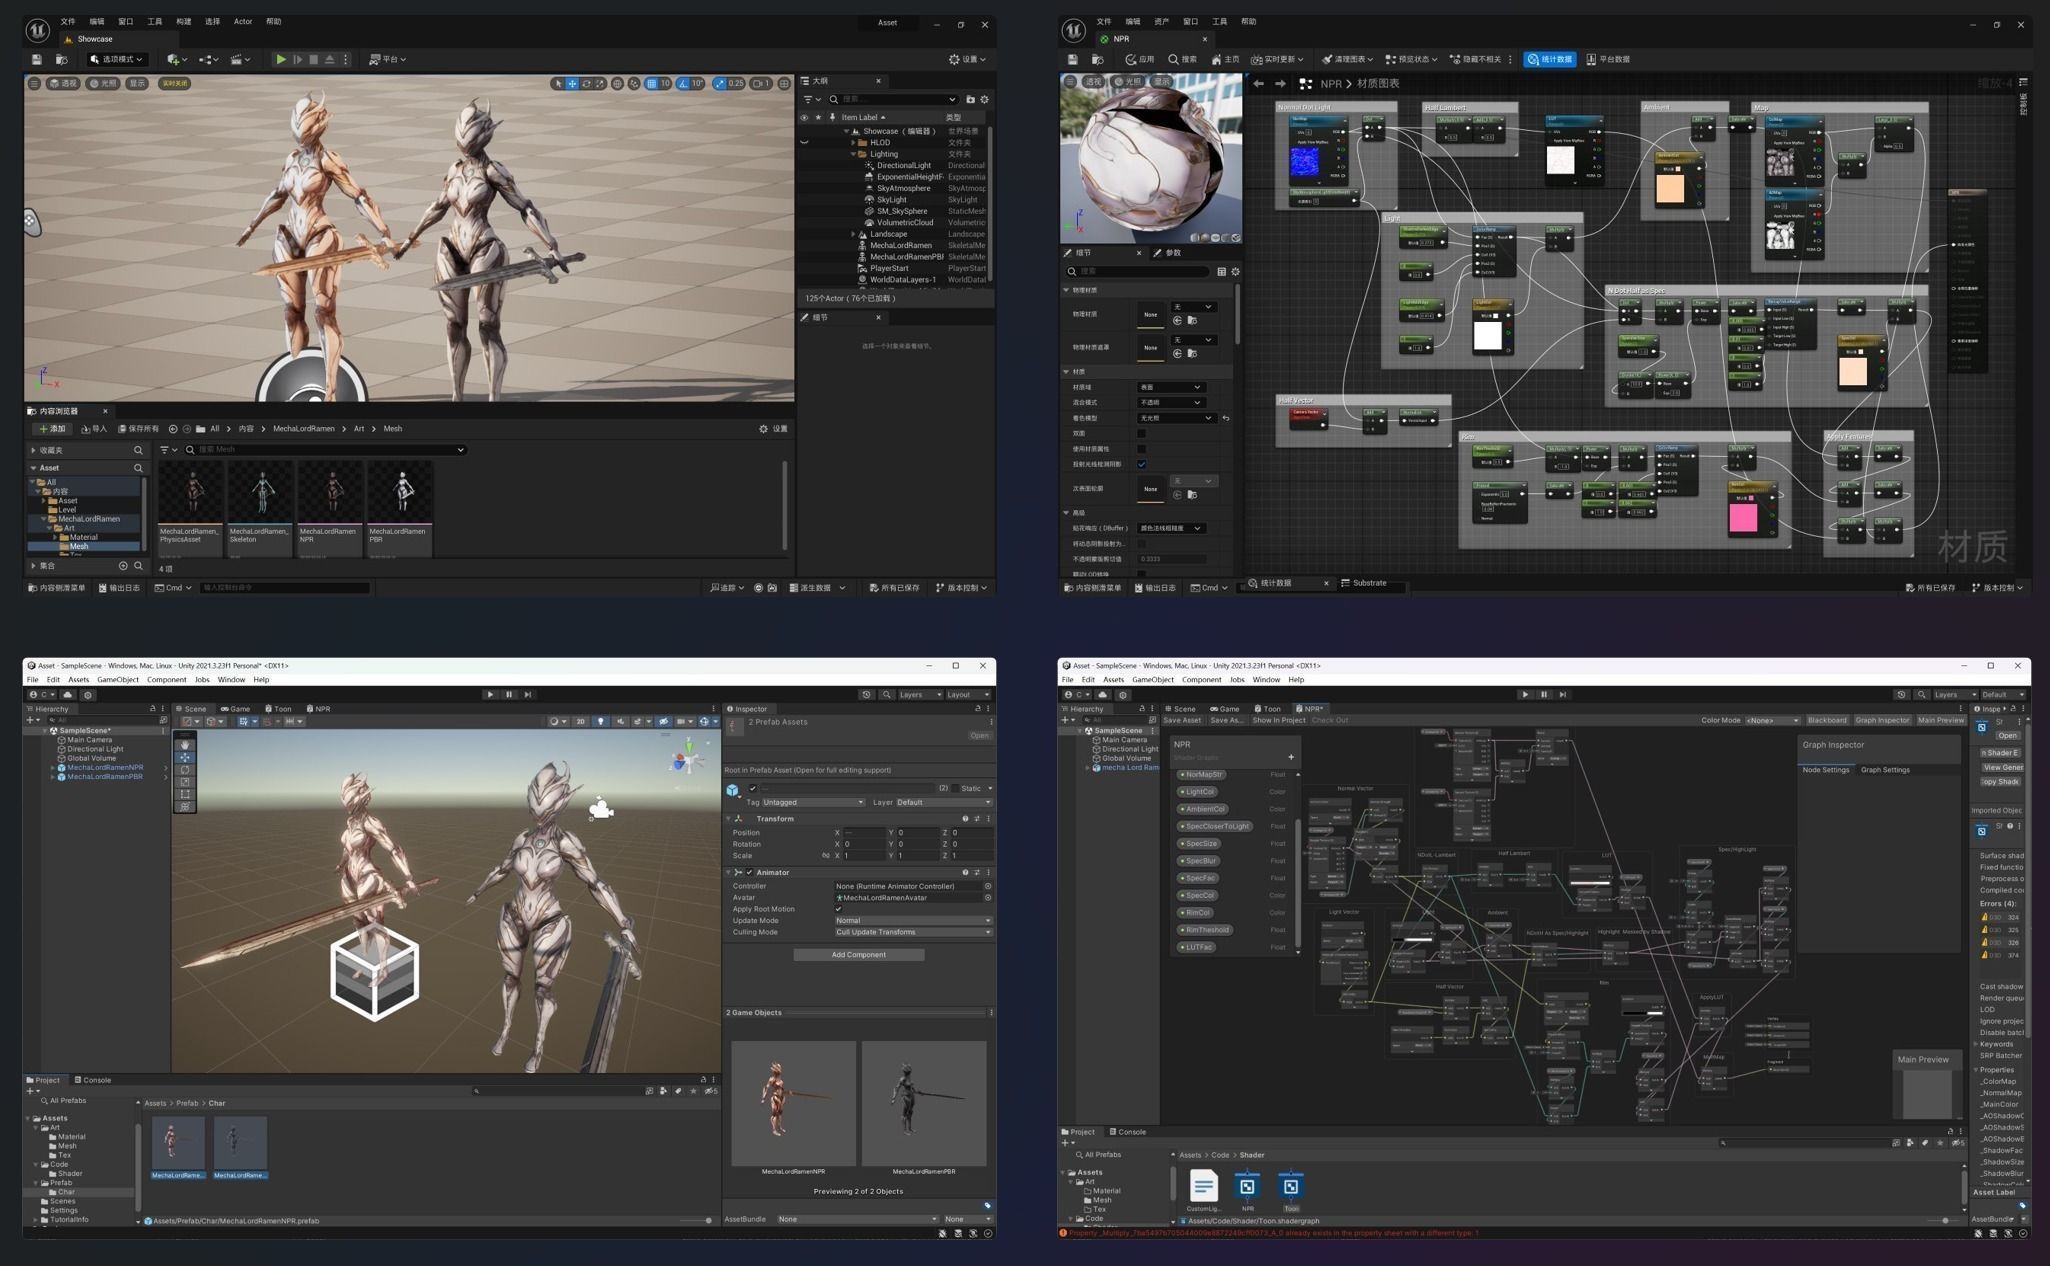Click the Unreal level save icon
The width and height of the screenshot is (2050, 1266).
[37, 59]
